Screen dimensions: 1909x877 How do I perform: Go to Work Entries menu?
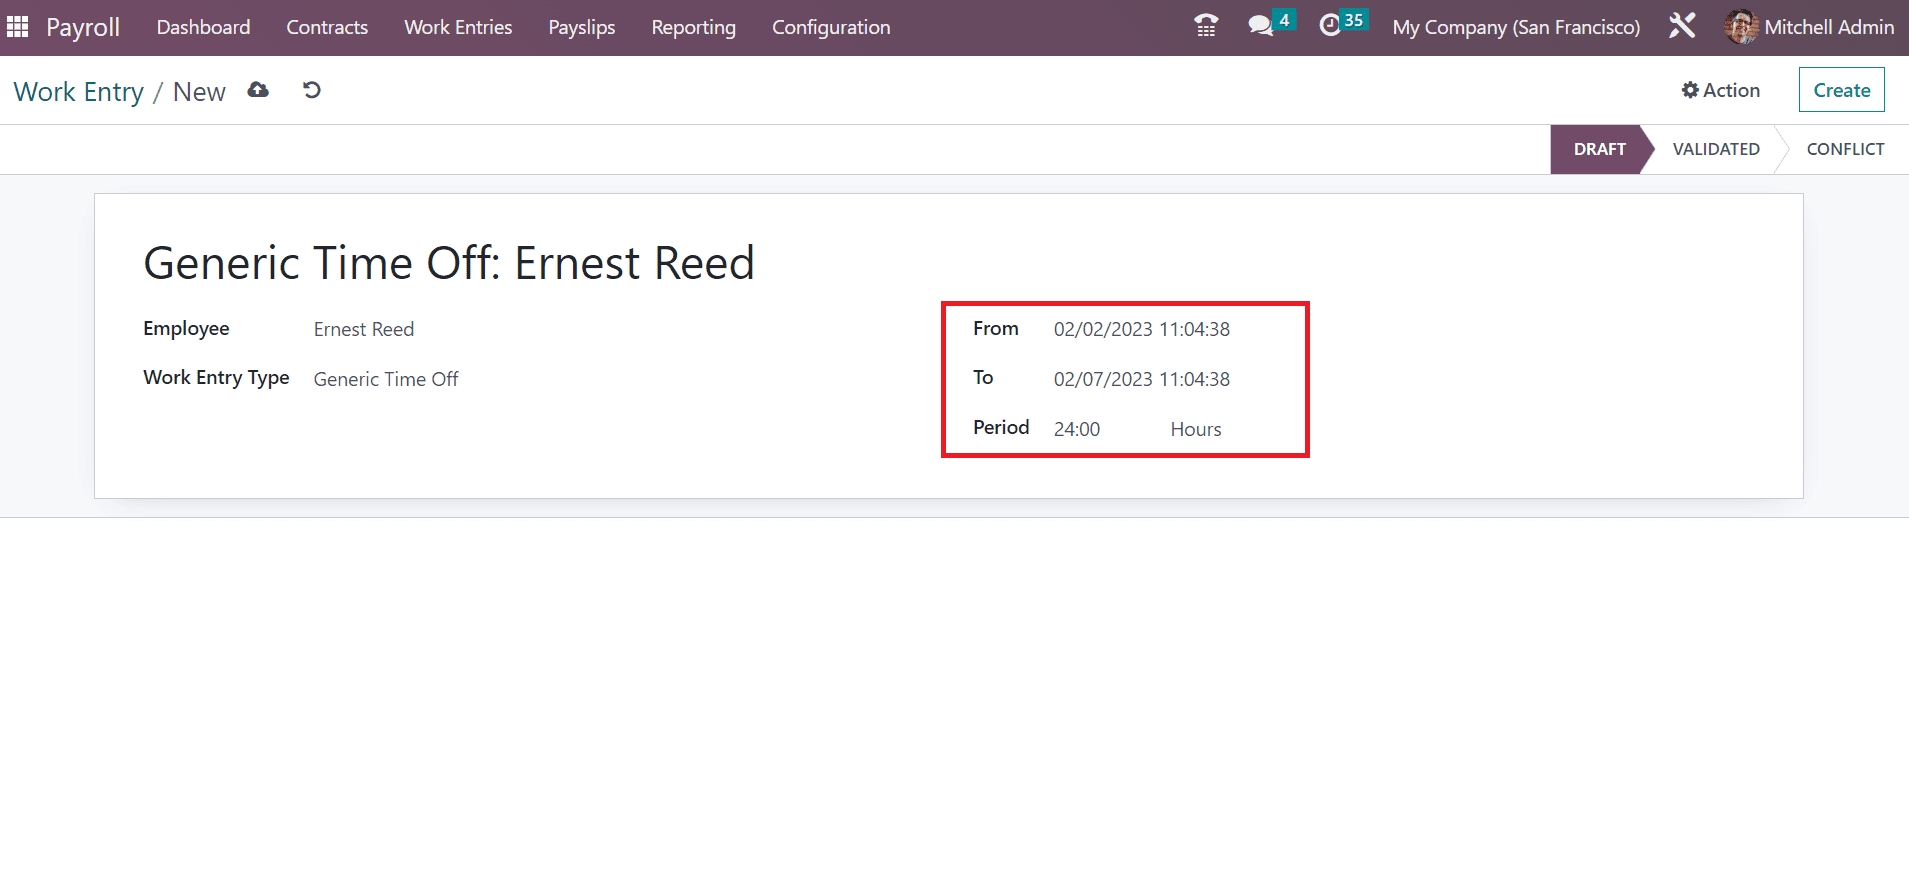click(x=458, y=27)
